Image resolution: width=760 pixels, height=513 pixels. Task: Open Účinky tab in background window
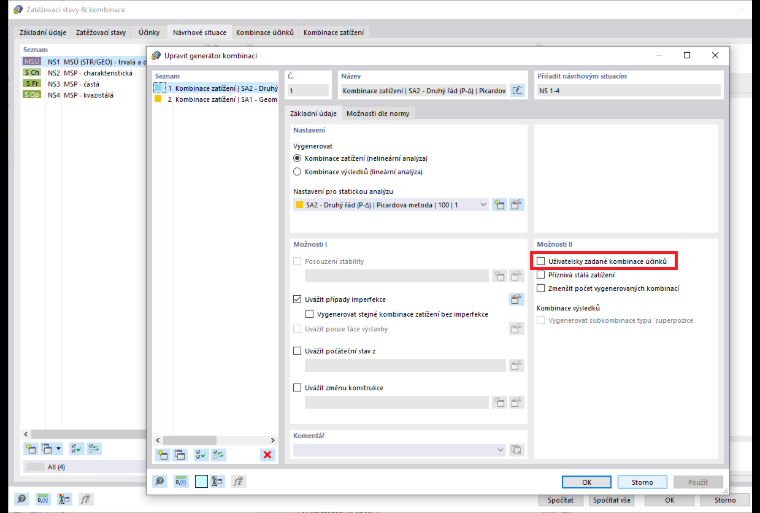pos(149,32)
